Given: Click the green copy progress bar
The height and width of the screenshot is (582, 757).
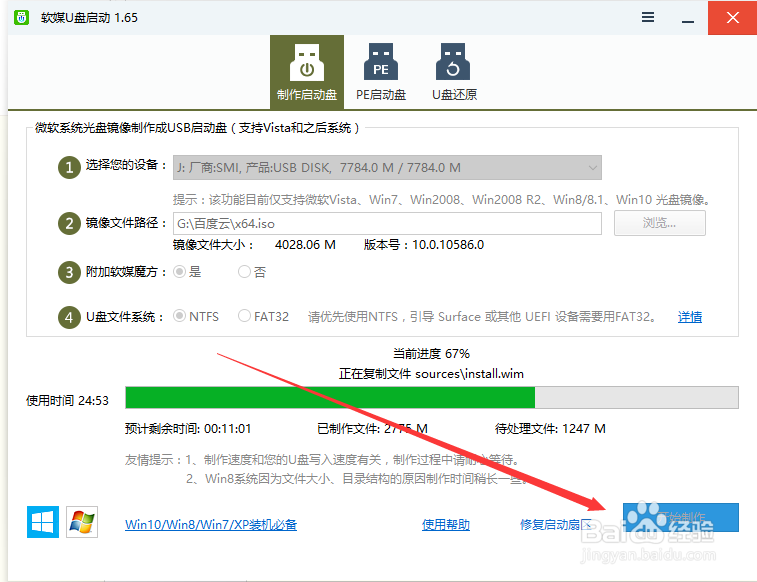Looking at the screenshot, I should tap(432, 398).
